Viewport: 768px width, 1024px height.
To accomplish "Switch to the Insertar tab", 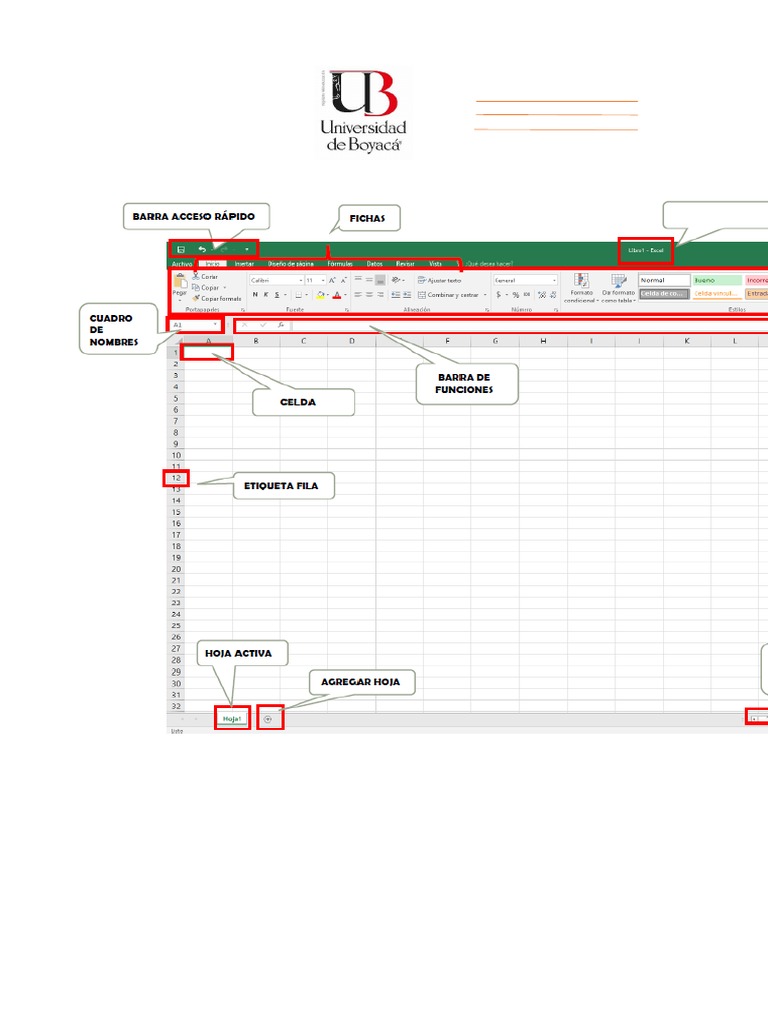I will click(x=244, y=263).
